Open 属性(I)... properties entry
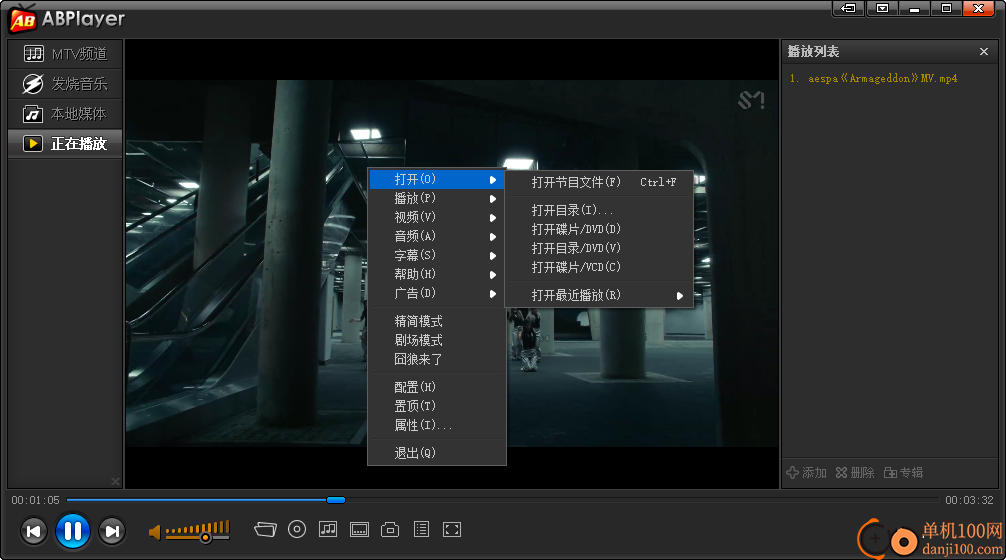This screenshot has height=560, width=1006. coord(437,425)
